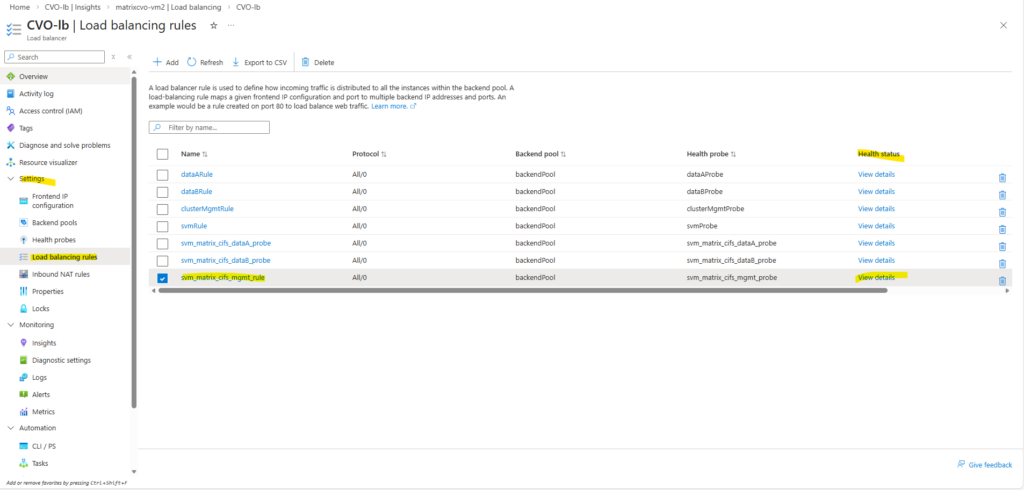Image resolution: width=1024 pixels, height=490 pixels.
Task: Click Delete in the toolbar
Action: 317,63
